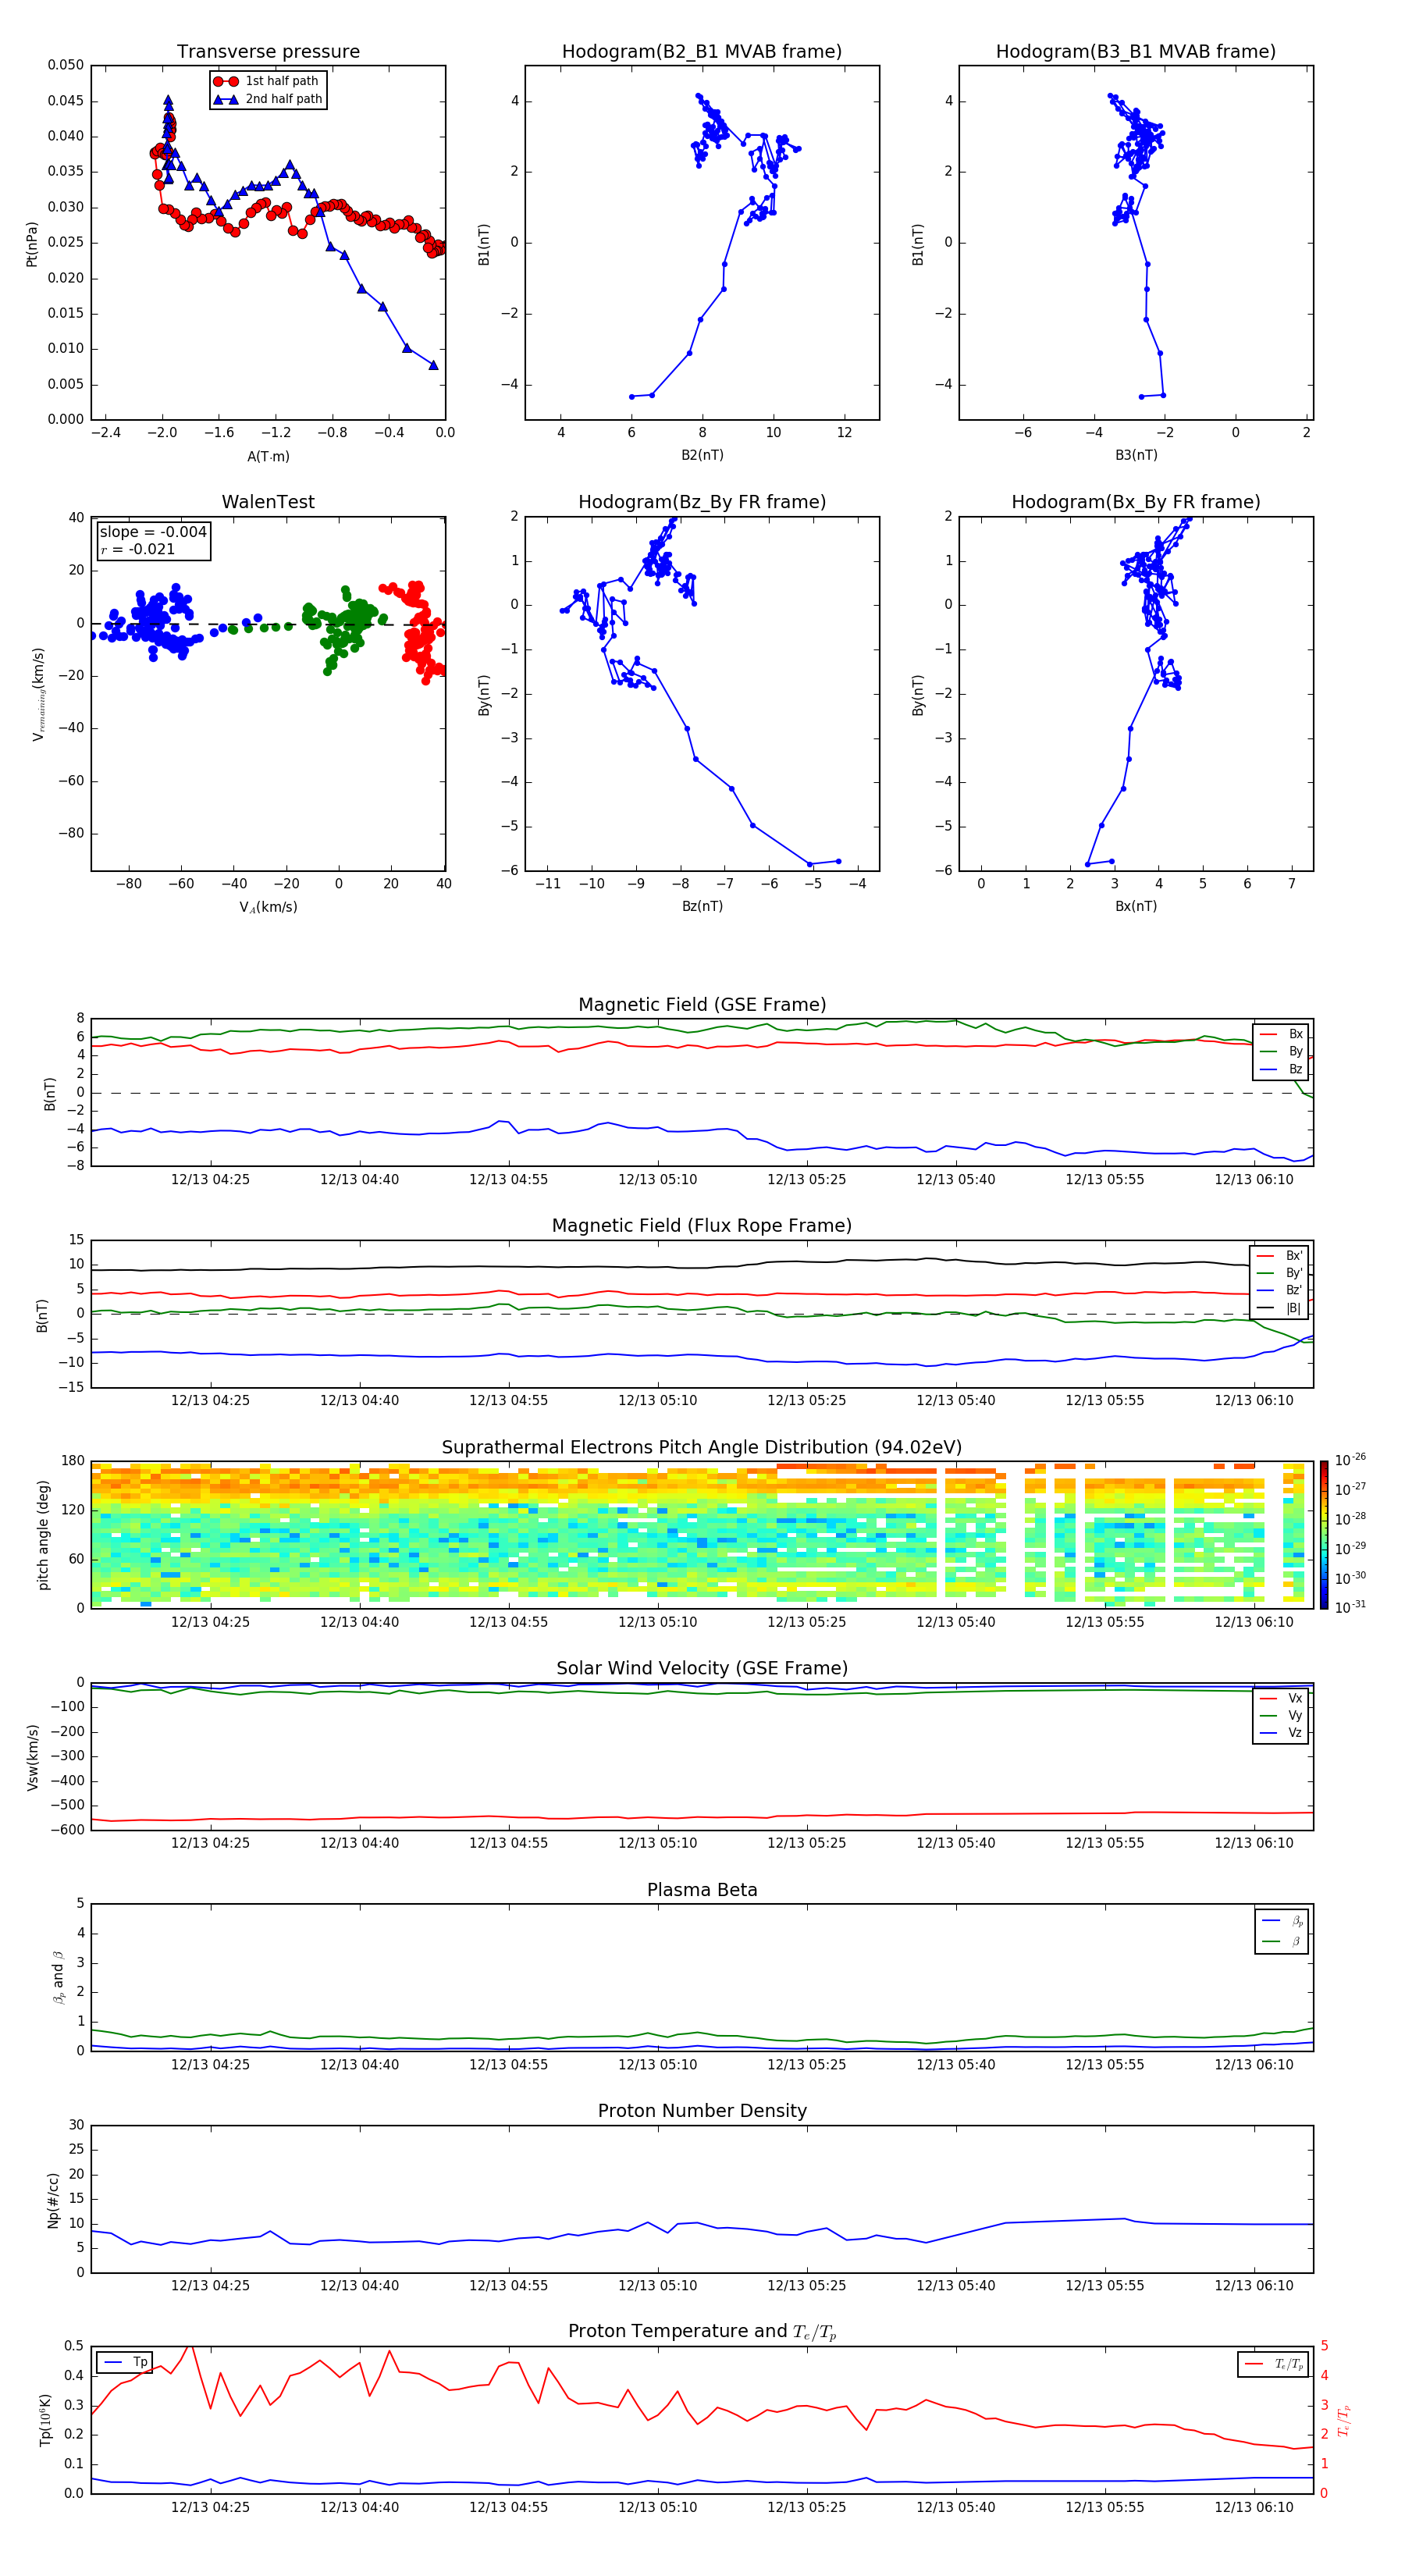The image size is (1405, 2576).
Task: Click the 'Magnetic Field (Flux Rope Frame)' title
Action: (702, 1226)
